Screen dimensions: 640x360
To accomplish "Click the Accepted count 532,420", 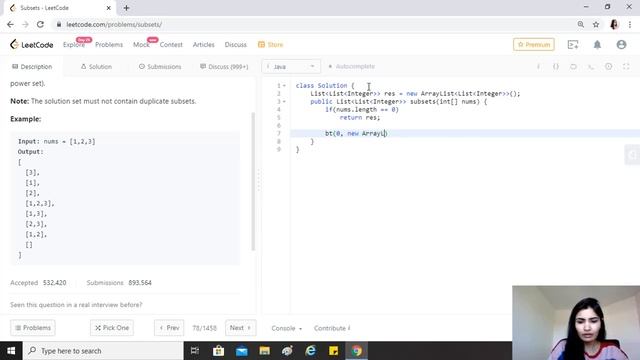I will 55,282.
